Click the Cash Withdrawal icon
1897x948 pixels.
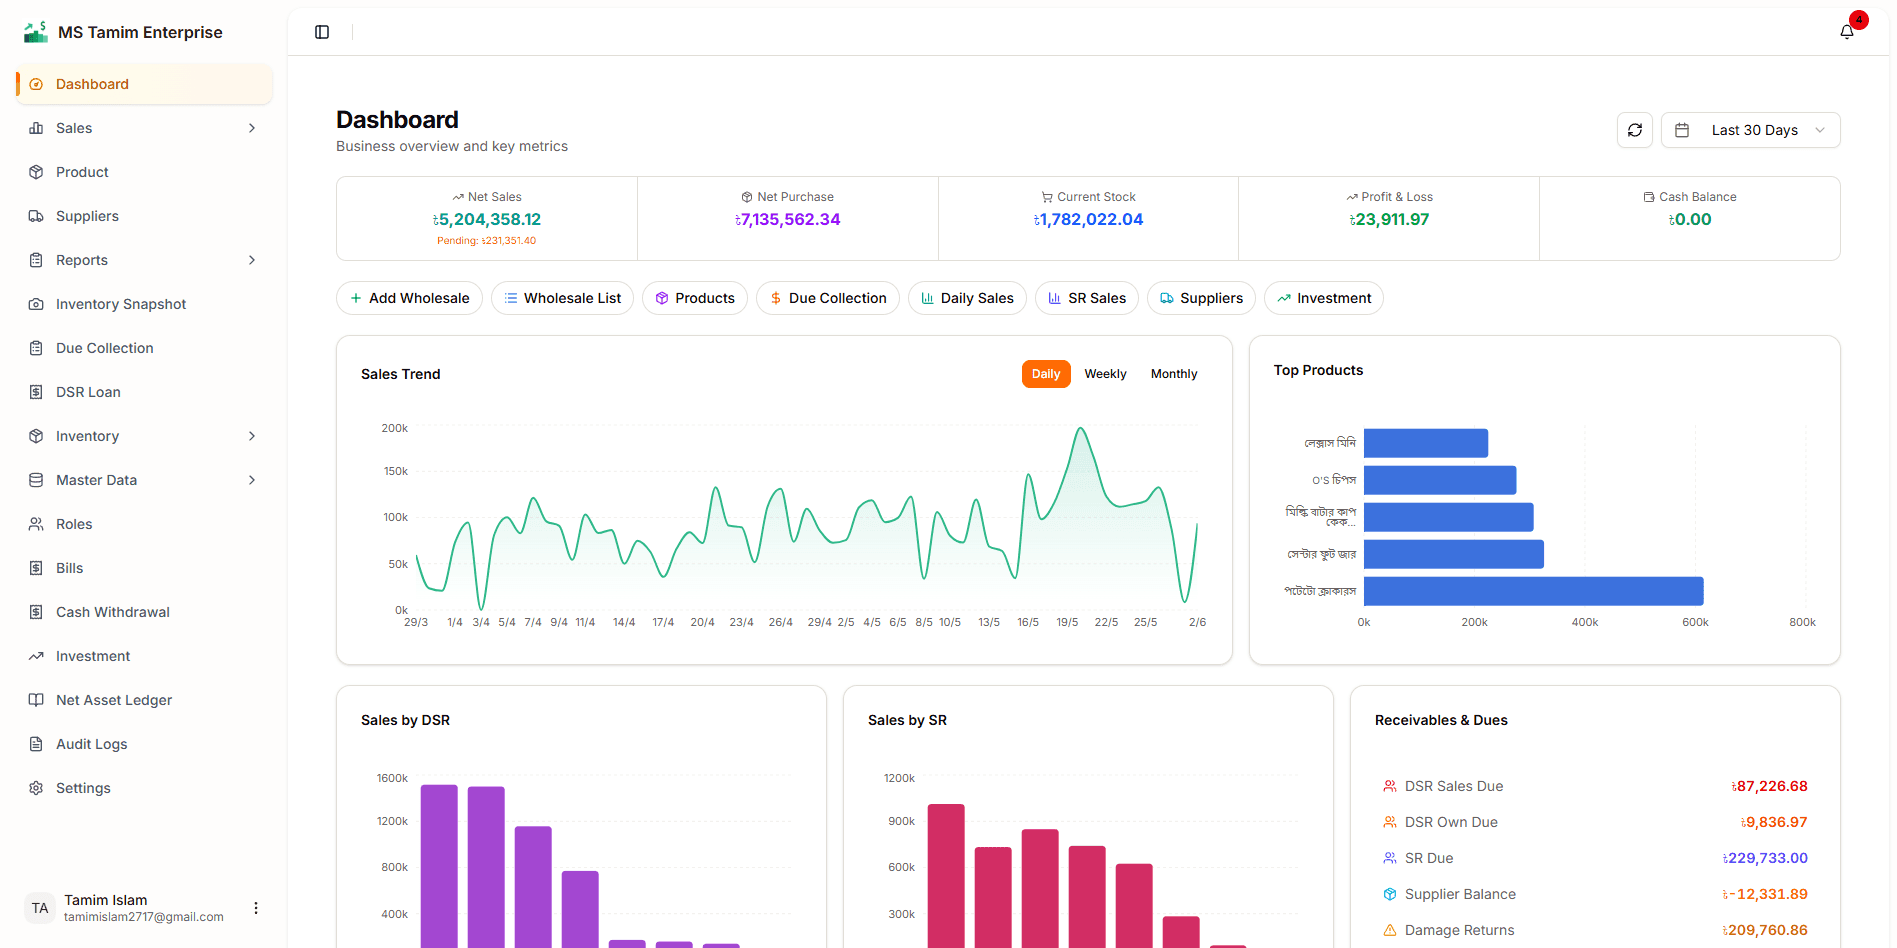[36, 612]
